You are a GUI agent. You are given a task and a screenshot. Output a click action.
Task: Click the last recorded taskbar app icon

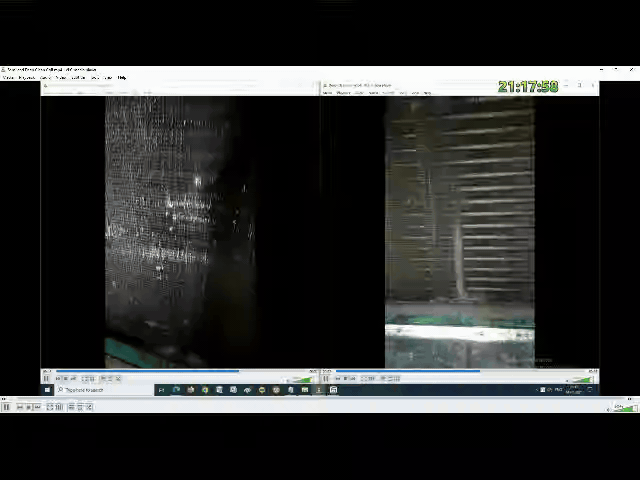pos(333,390)
